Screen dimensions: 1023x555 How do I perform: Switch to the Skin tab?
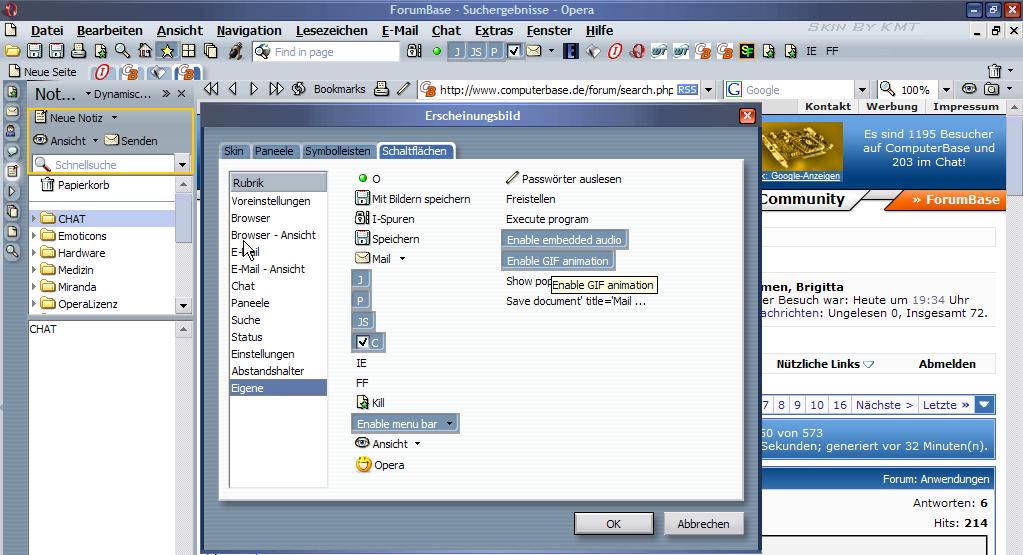[x=234, y=151]
